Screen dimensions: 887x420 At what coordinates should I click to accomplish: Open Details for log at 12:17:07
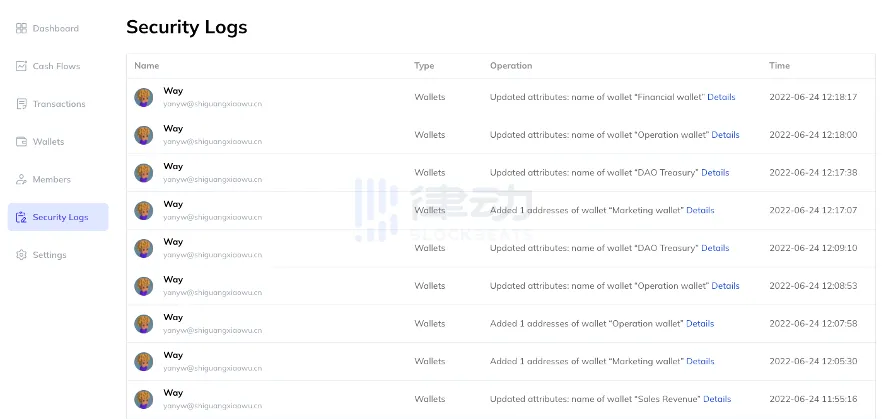pyautogui.click(x=700, y=210)
